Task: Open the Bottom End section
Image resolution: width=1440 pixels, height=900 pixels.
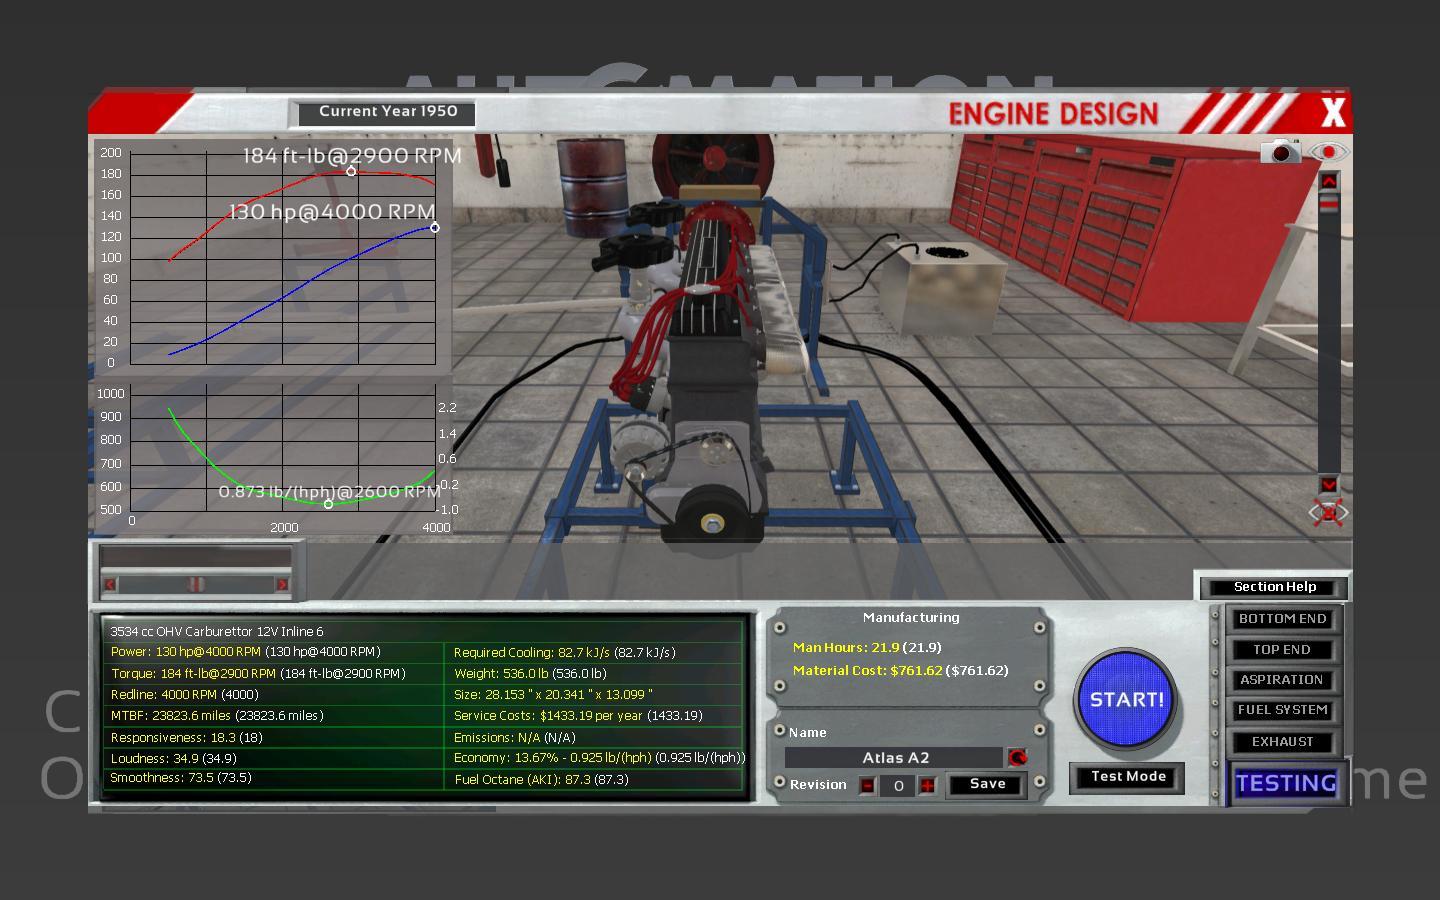Action: point(1282,619)
